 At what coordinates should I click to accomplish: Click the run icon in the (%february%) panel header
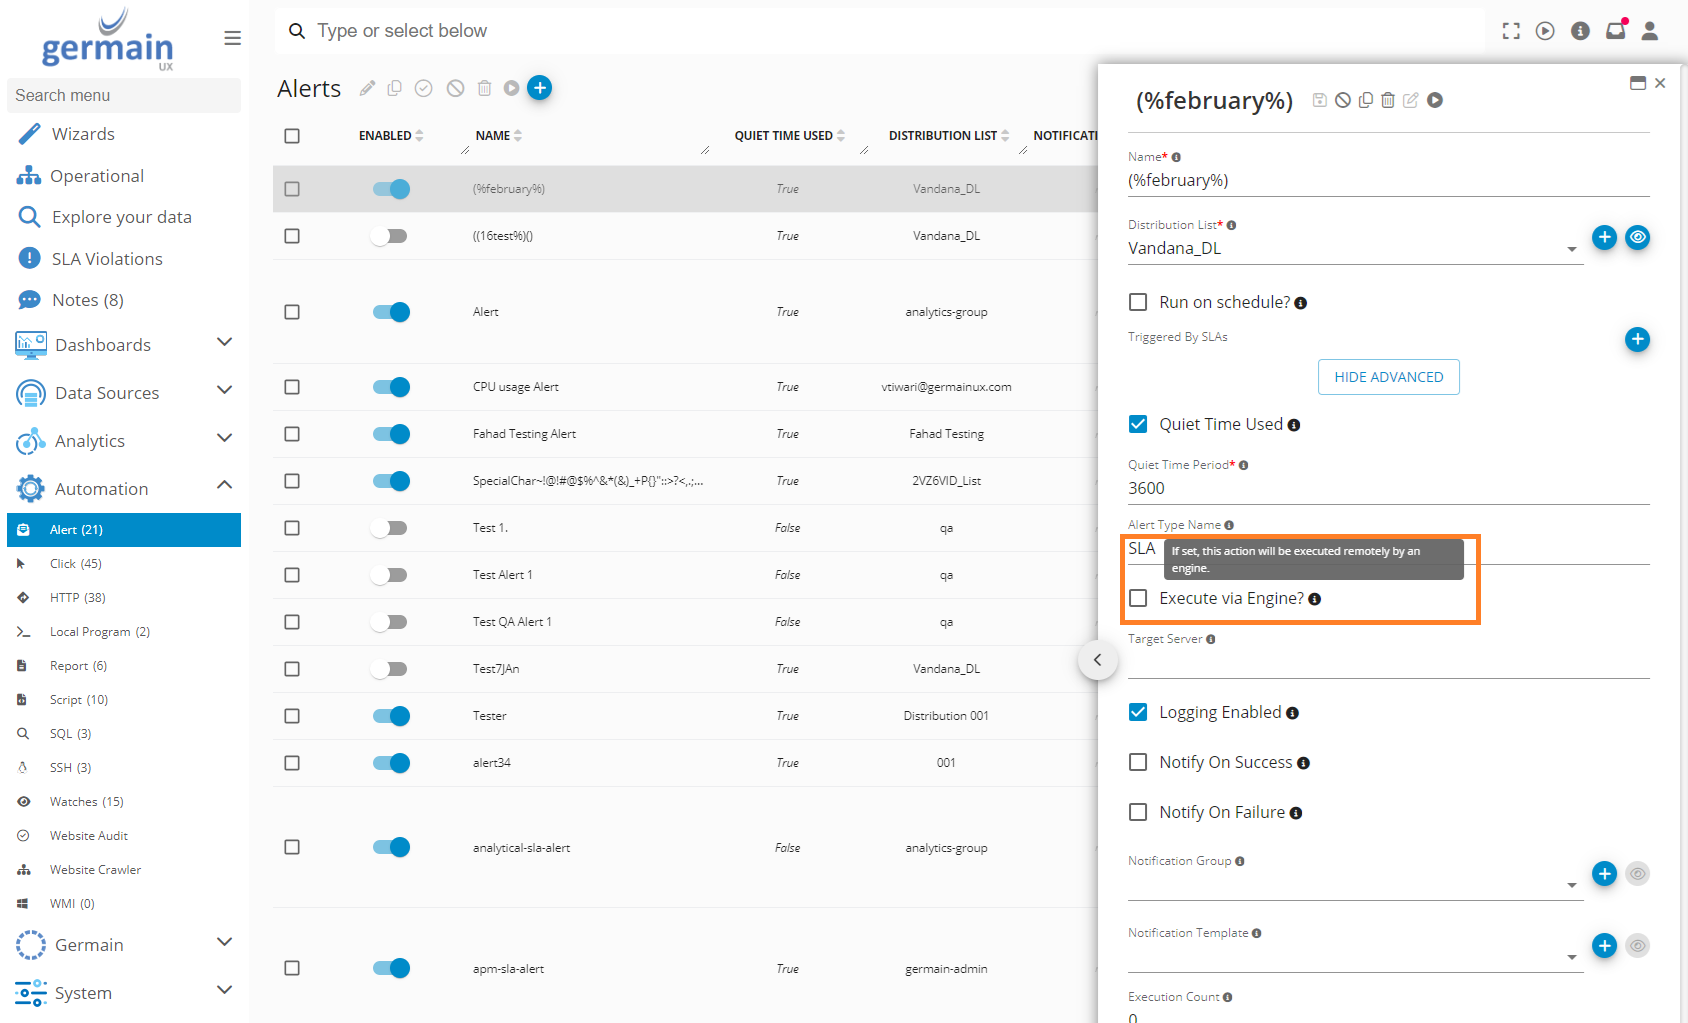1435,100
